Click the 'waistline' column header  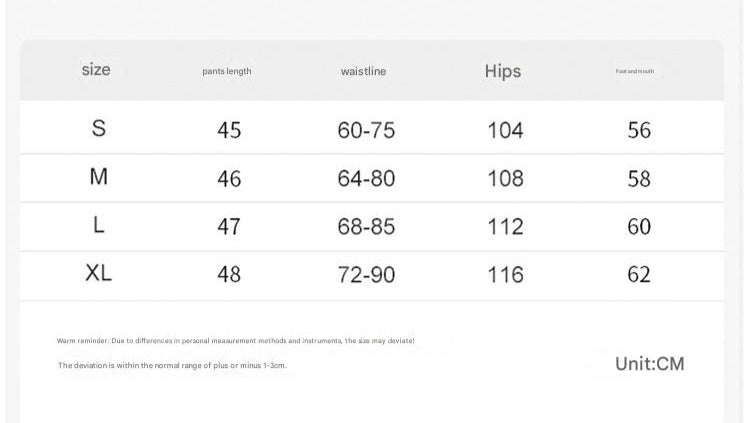[363, 72]
